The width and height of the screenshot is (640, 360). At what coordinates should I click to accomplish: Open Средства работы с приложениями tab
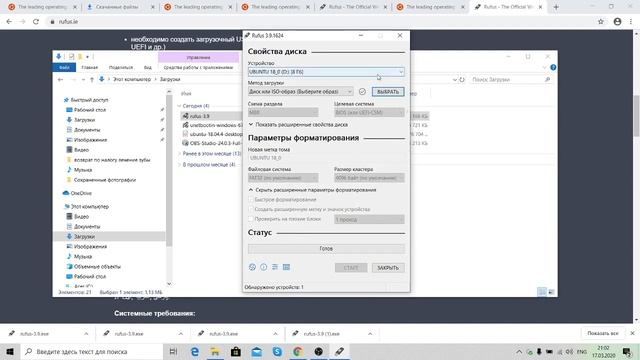click(198, 67)
